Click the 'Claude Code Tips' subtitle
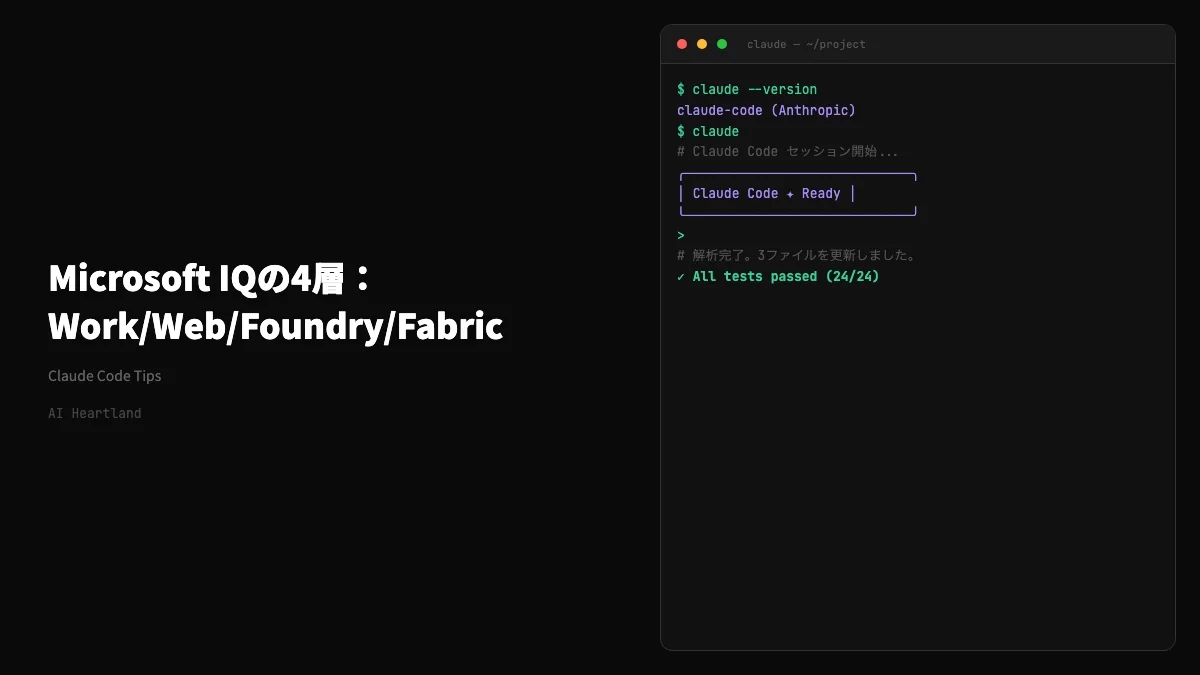Screen dimensions: 1200x675 point(105,376)
